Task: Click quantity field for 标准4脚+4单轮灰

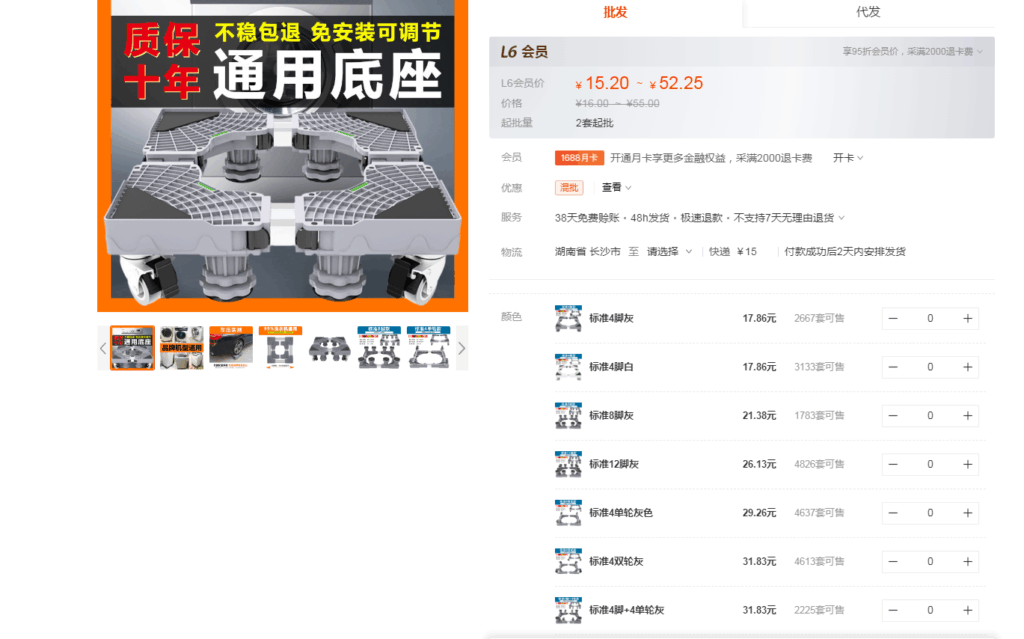Action: (930, 610)
